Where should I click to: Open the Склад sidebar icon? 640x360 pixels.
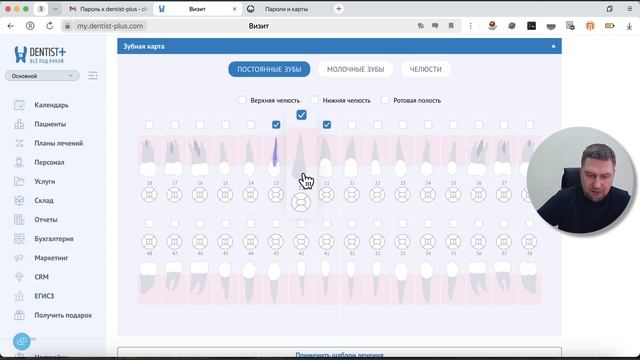pos(19,200)
